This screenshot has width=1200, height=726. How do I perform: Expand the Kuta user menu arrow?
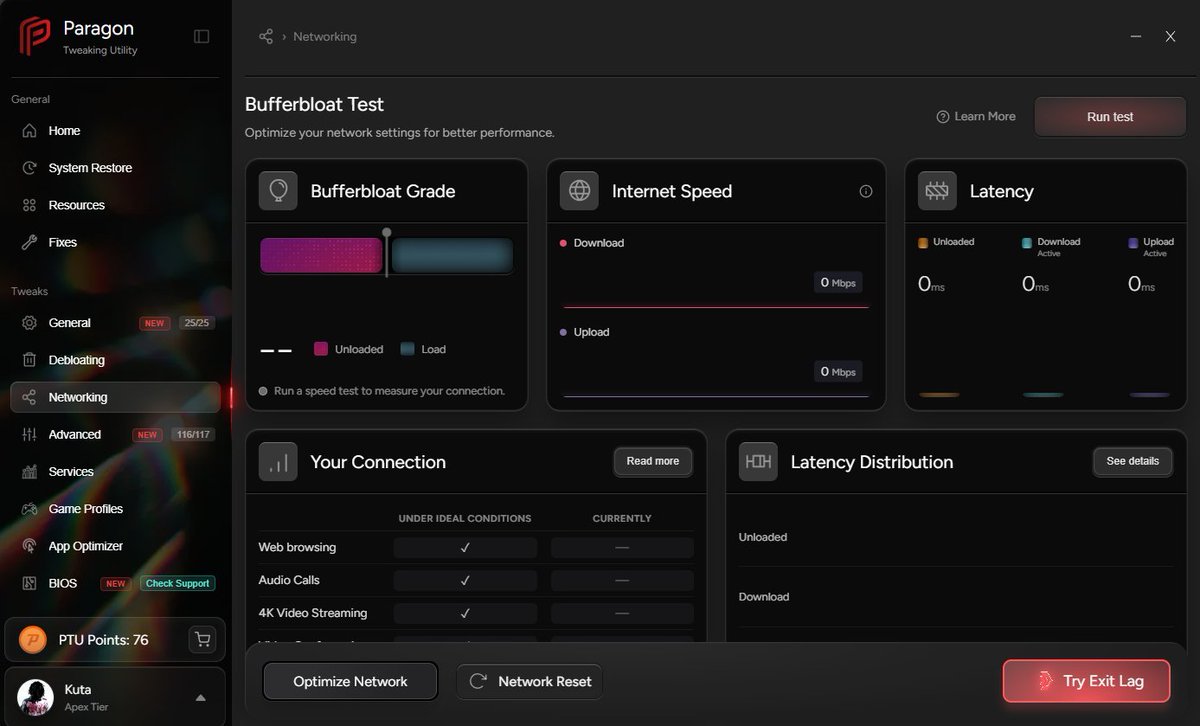200,698
